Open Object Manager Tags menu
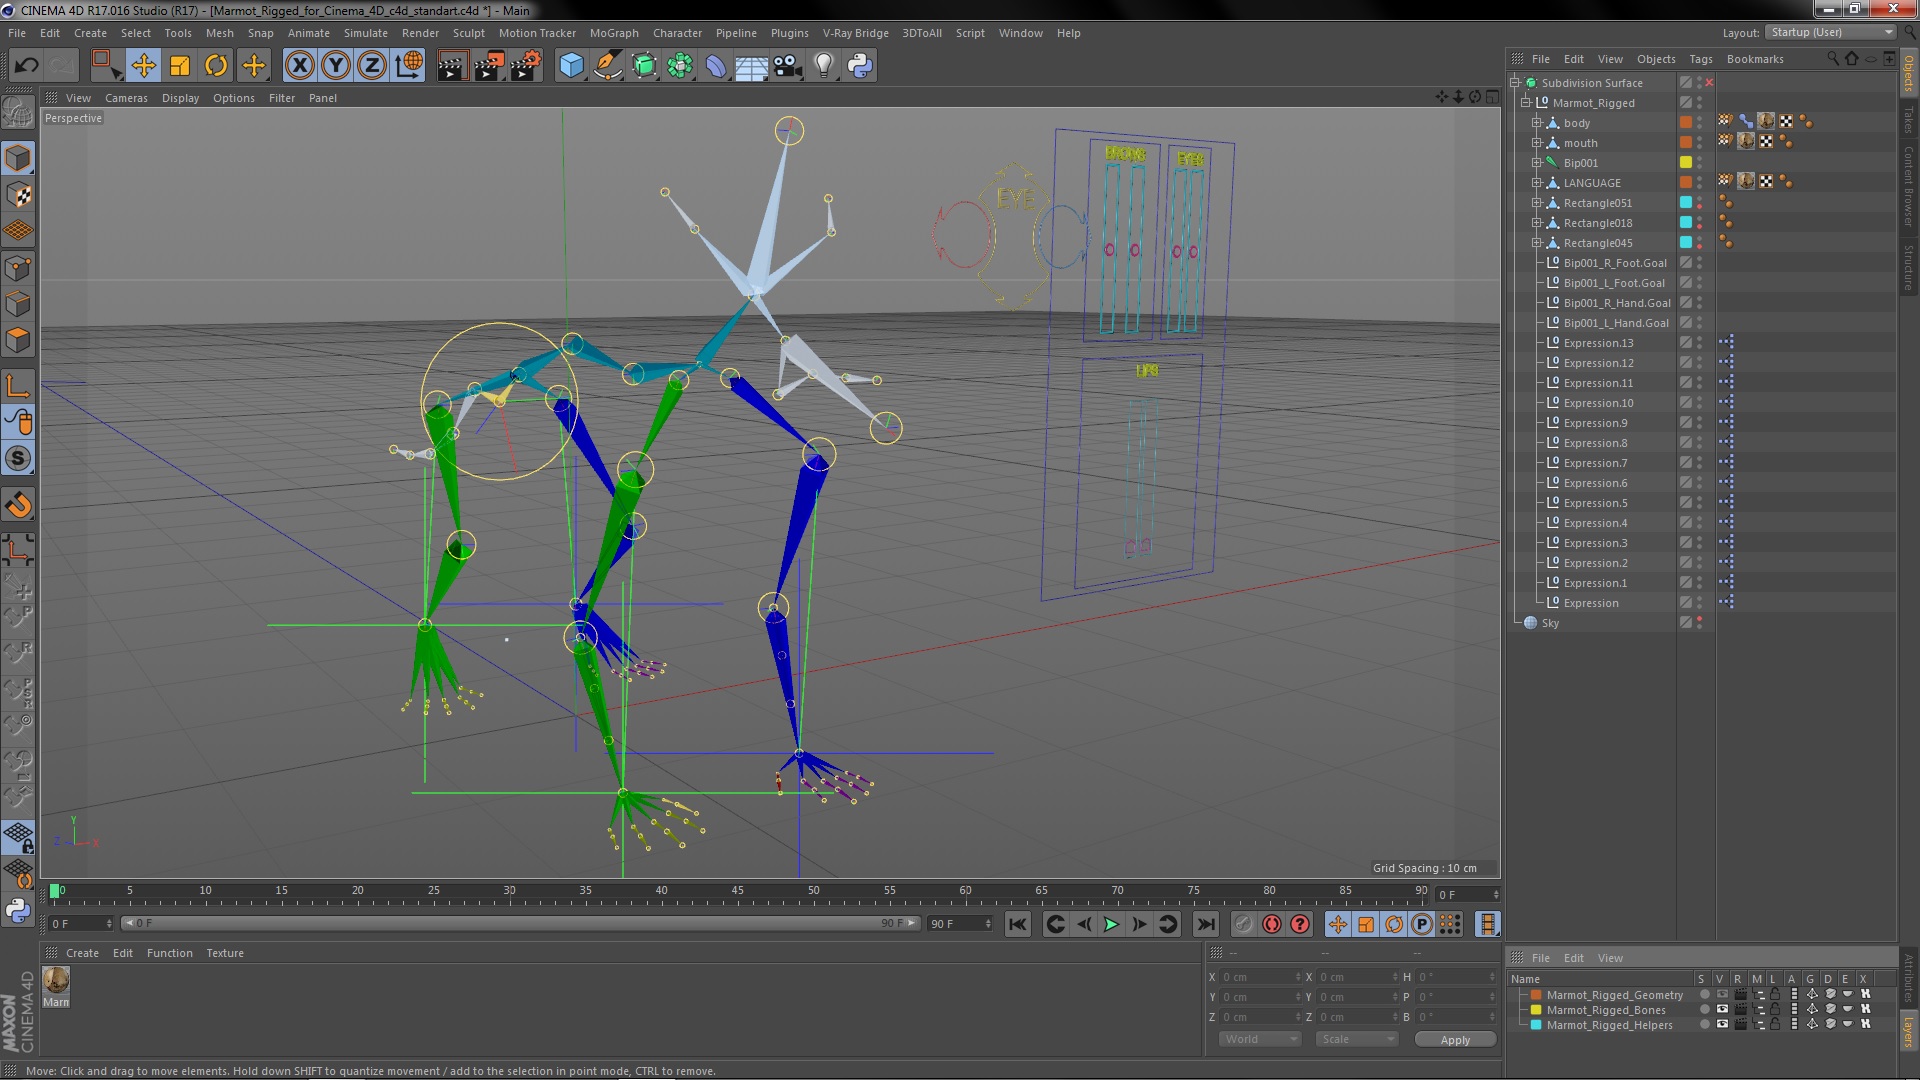 1700,59
